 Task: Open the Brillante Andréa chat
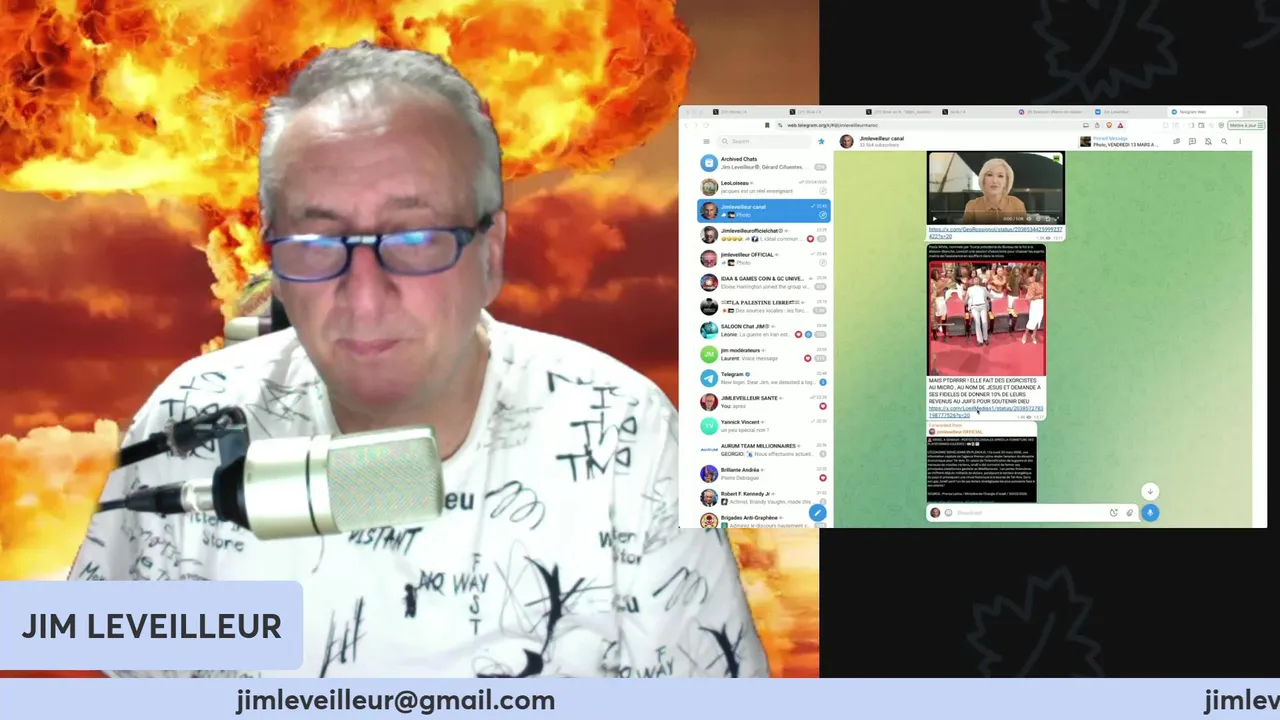point(764,473)
